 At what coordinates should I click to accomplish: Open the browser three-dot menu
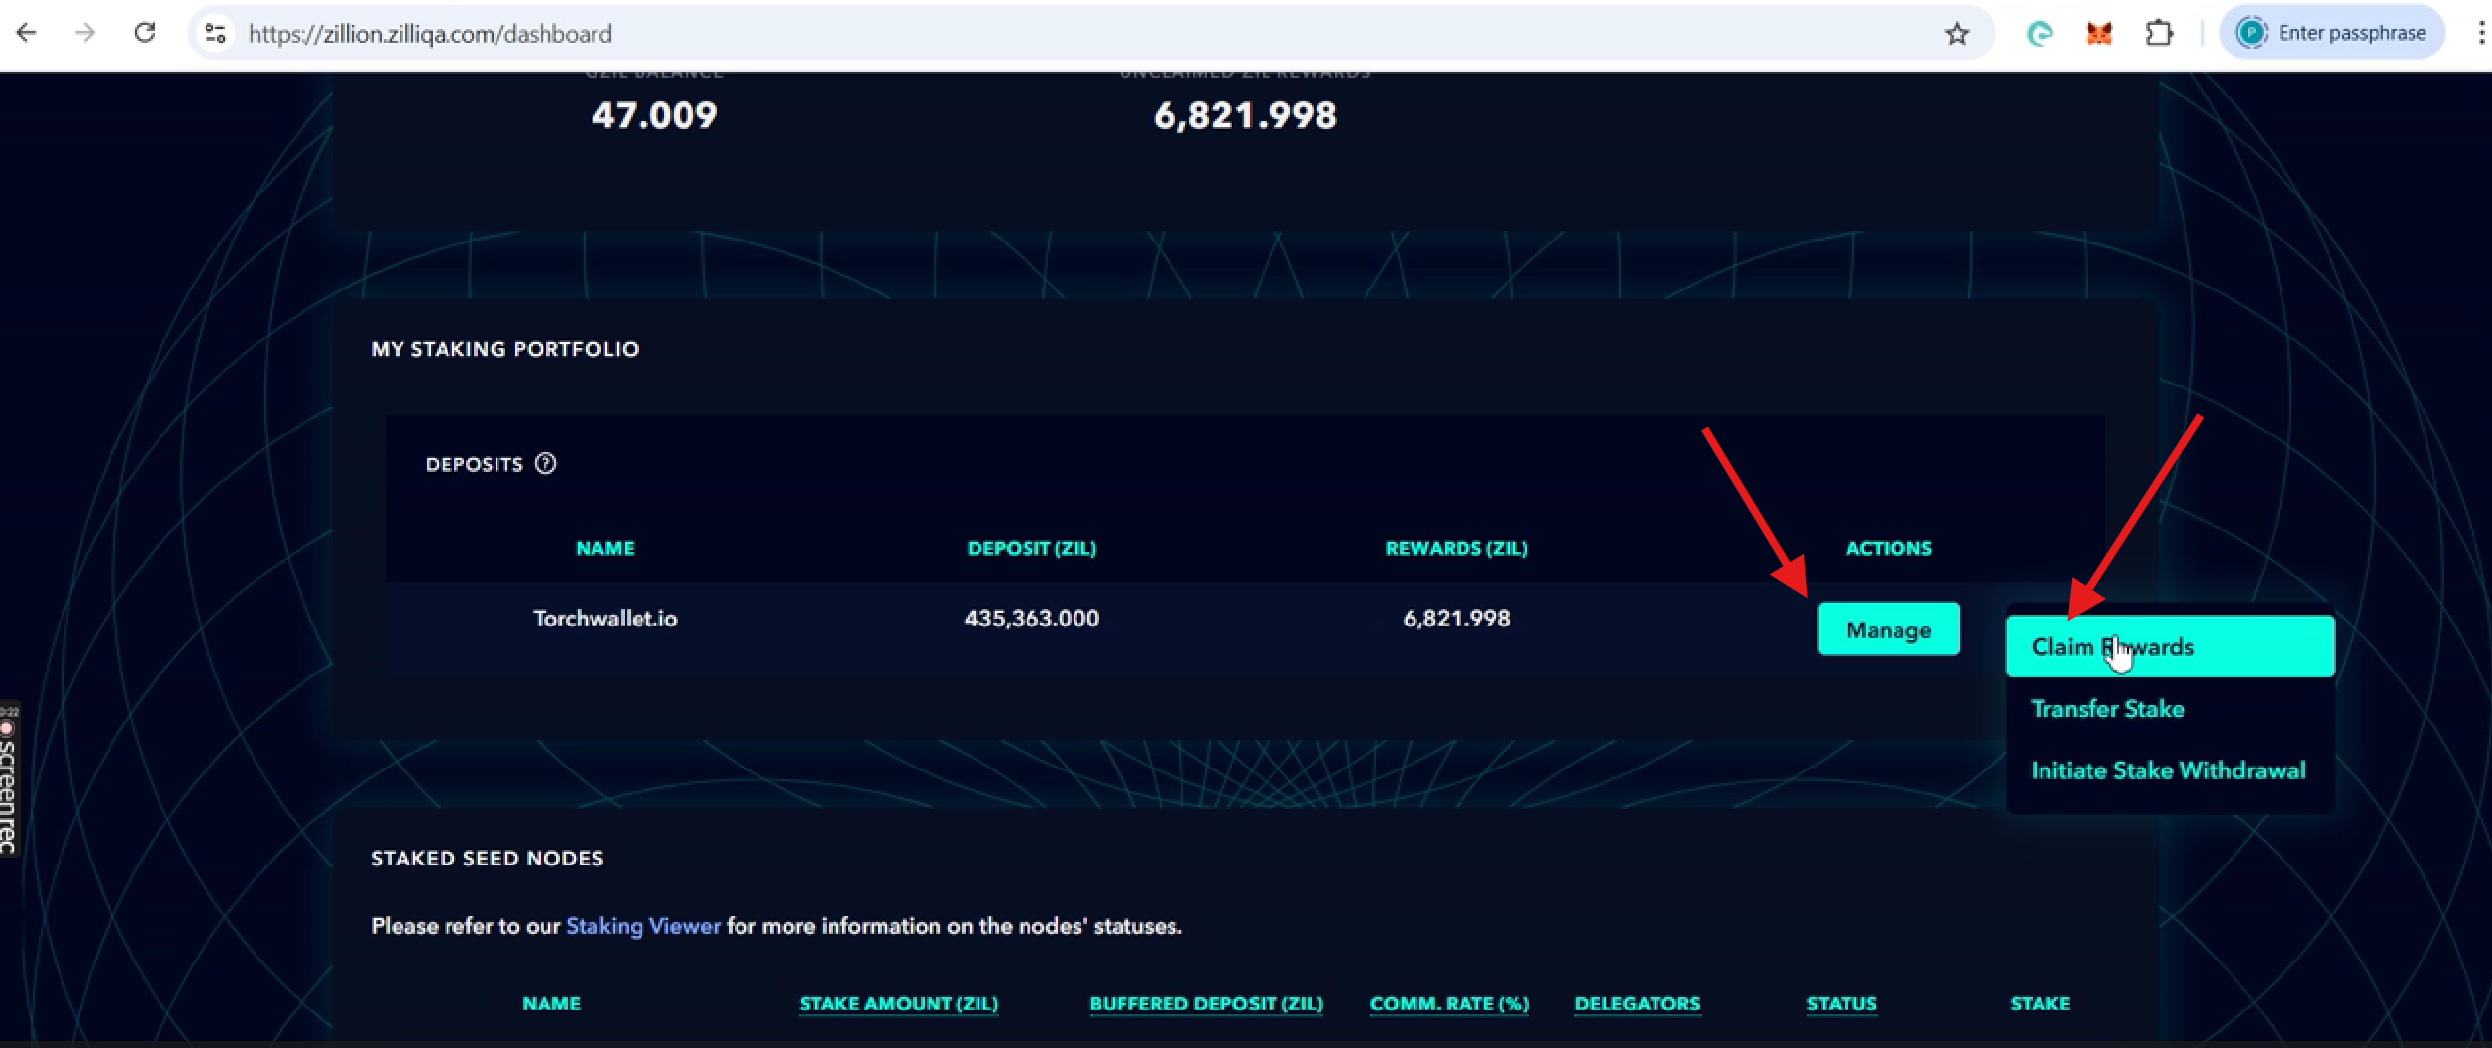pos(2481,33)
